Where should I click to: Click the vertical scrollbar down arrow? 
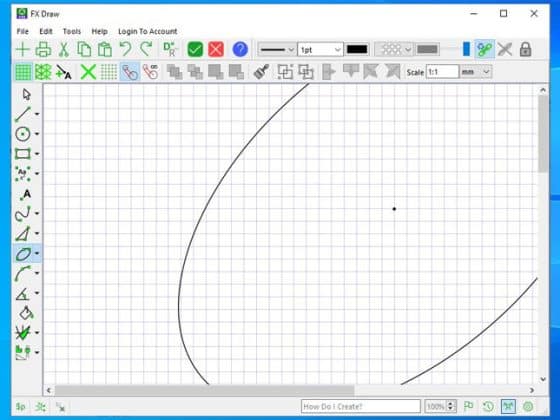click(x=543, y=379)
